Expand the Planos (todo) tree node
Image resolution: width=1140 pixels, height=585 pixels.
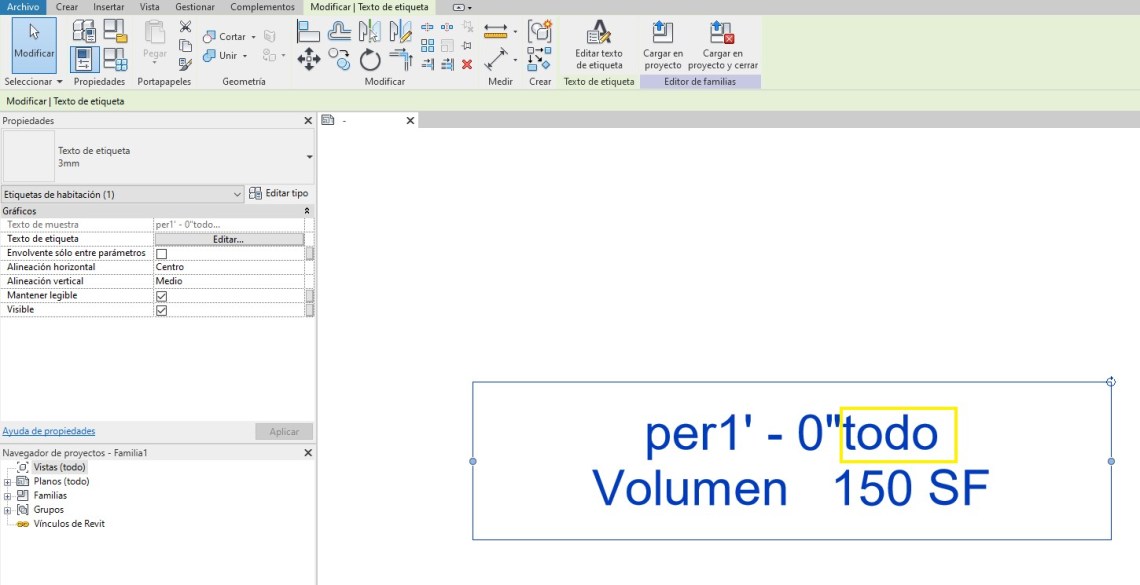[8, 482]
